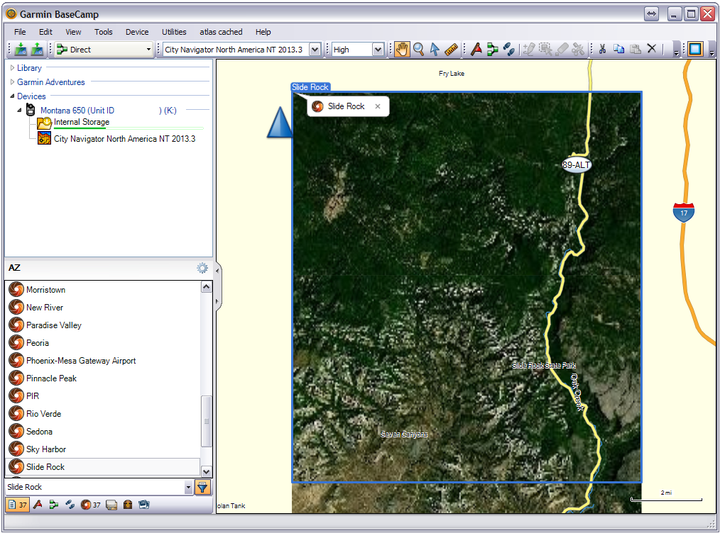Image resolution: width=720 pixels, height=533 pixels.
Task: Click the Delete X toolbar icon
Action: 652,49
